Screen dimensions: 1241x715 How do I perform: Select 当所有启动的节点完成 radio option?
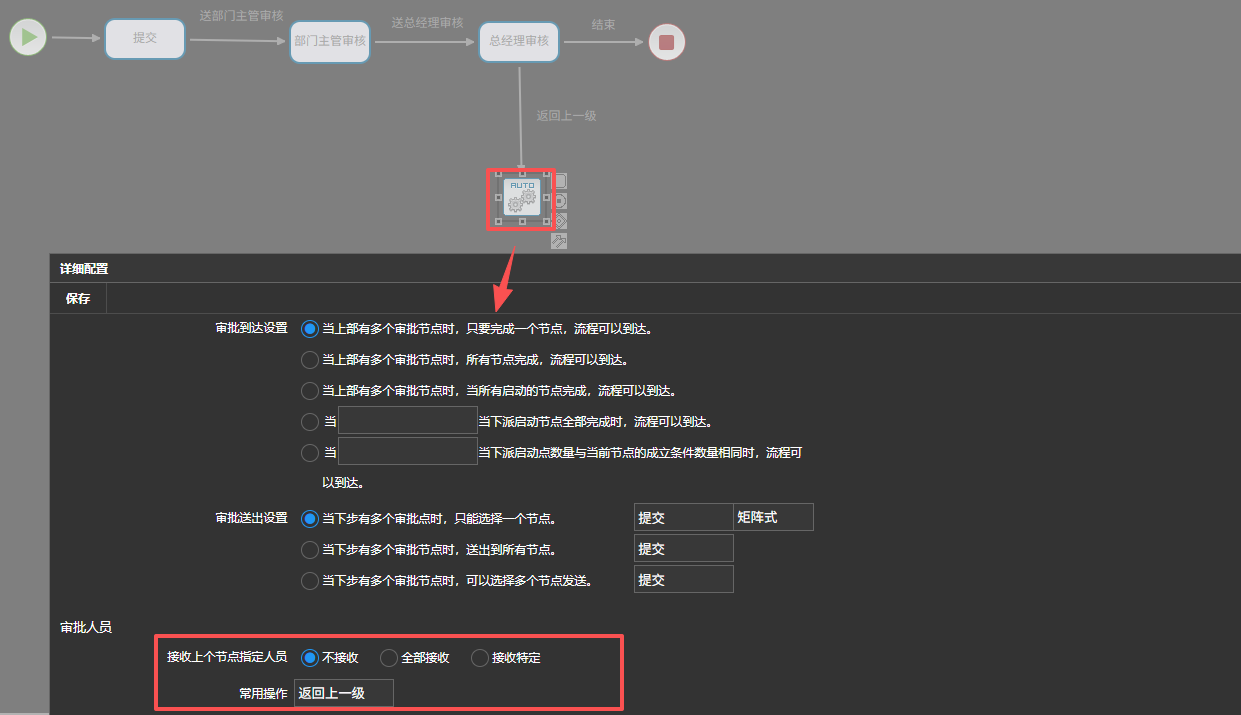(310, 390)
